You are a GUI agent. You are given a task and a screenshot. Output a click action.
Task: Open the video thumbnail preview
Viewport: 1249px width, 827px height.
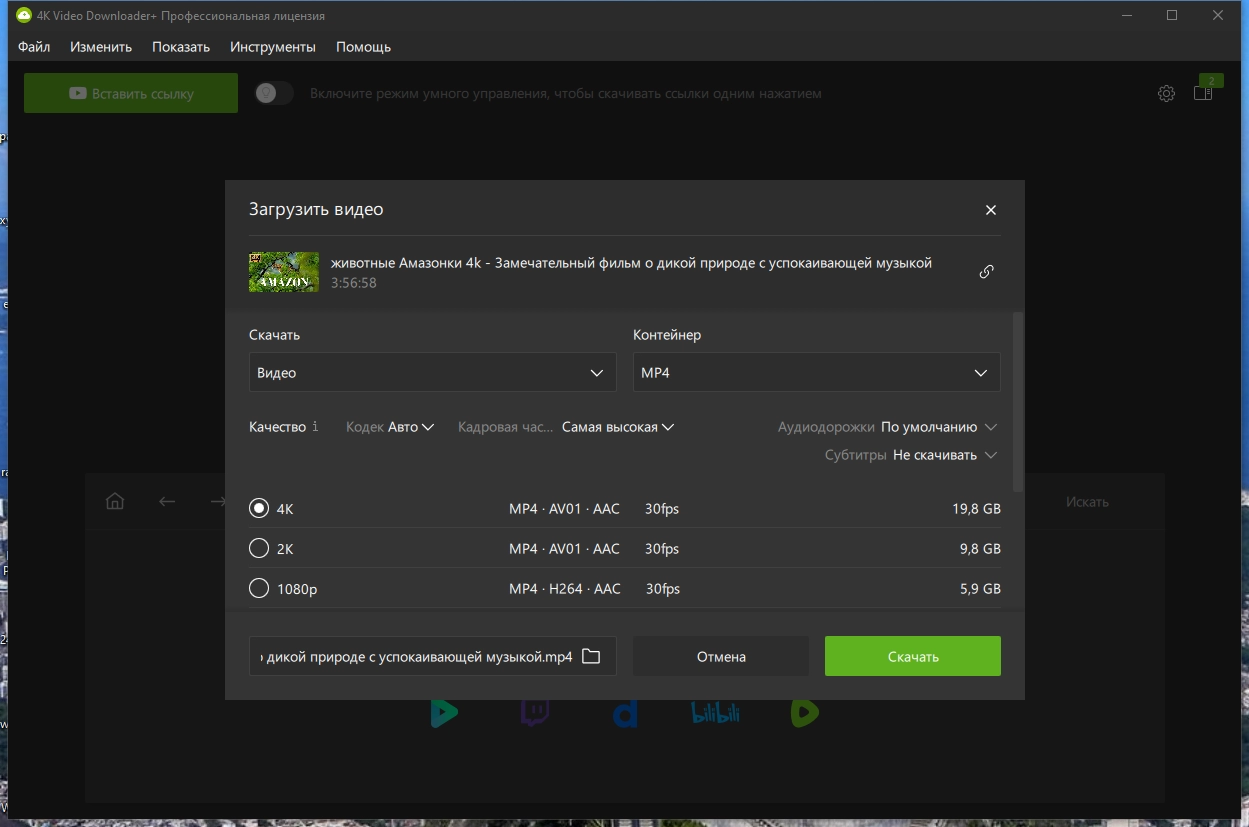click(284, 272)
